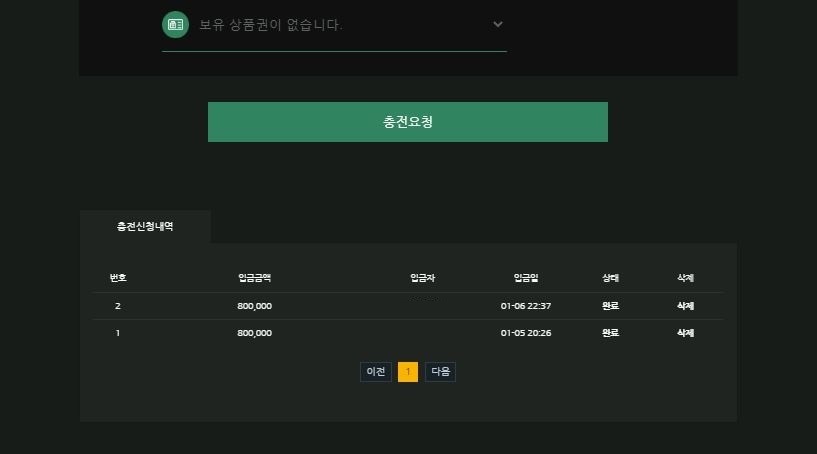This screenshot has width=817, height=454.
Task: Open the 보유 상품권이 없습니다 select box
Action: (x=334, y=25)
